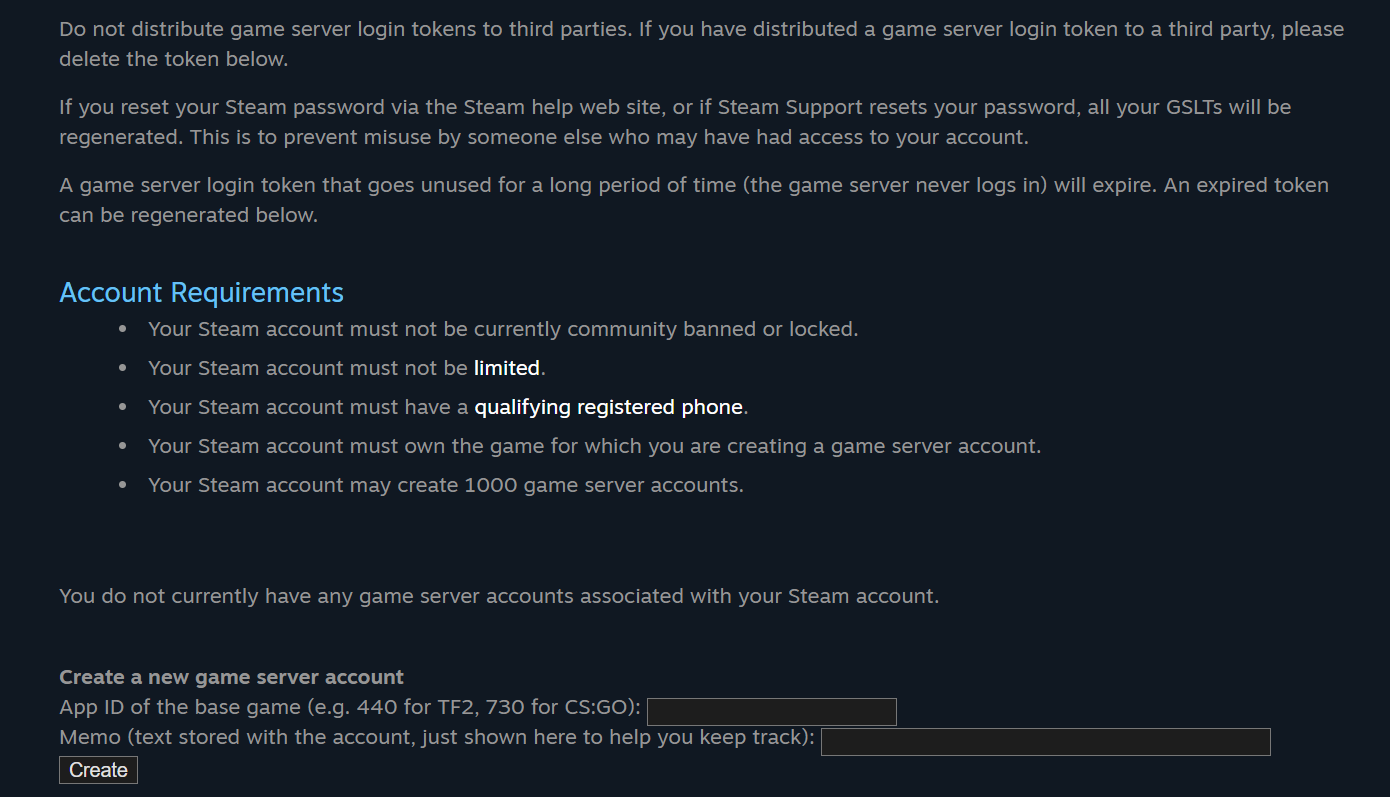
Task: Click the "Create a new game server account" heading
Action: tap(231, 677)
